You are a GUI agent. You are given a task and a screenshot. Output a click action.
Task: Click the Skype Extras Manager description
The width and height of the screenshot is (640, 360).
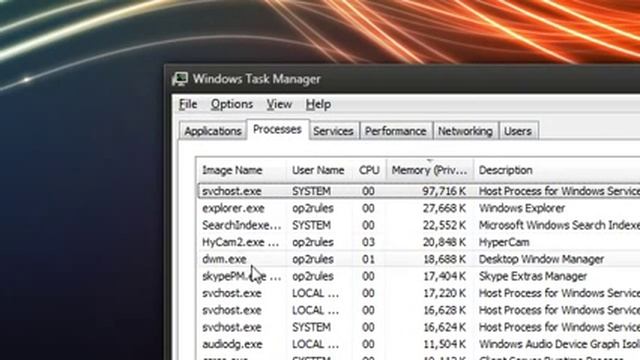pos(533,276)
